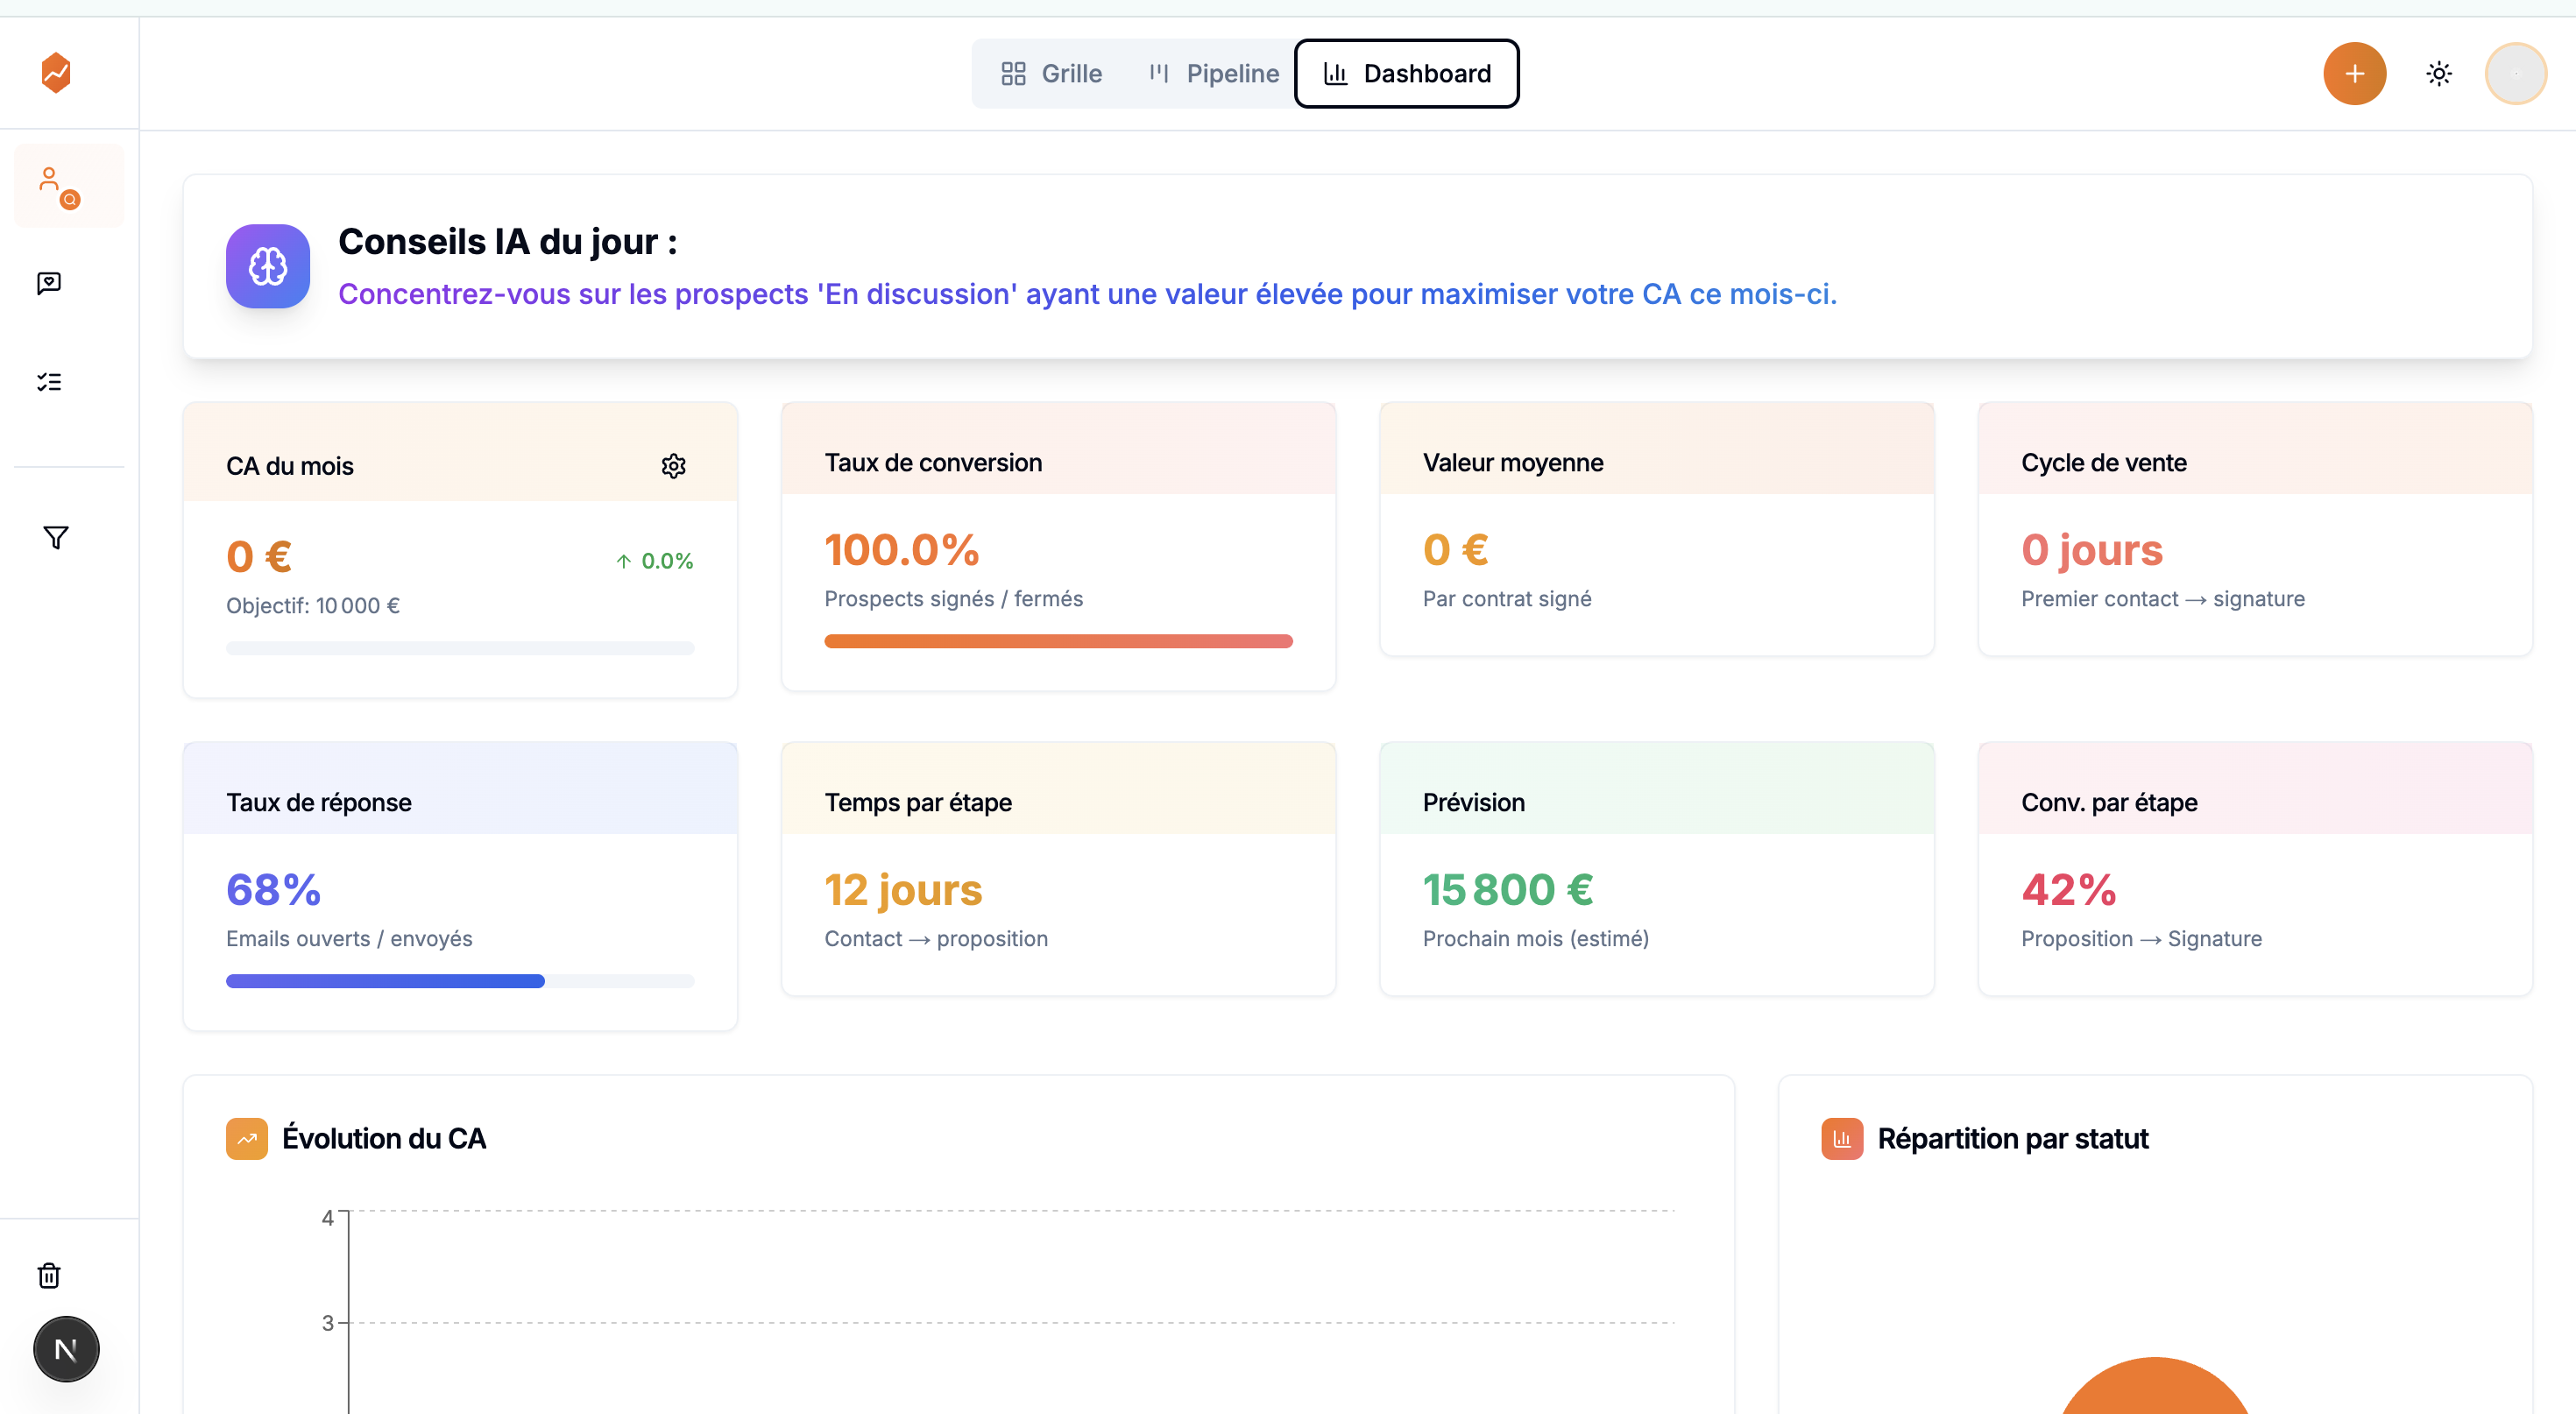This screenshot has height=1414, width=2576.
Task: Open the trash bin icon
Action: click(x=49, y=1274)
